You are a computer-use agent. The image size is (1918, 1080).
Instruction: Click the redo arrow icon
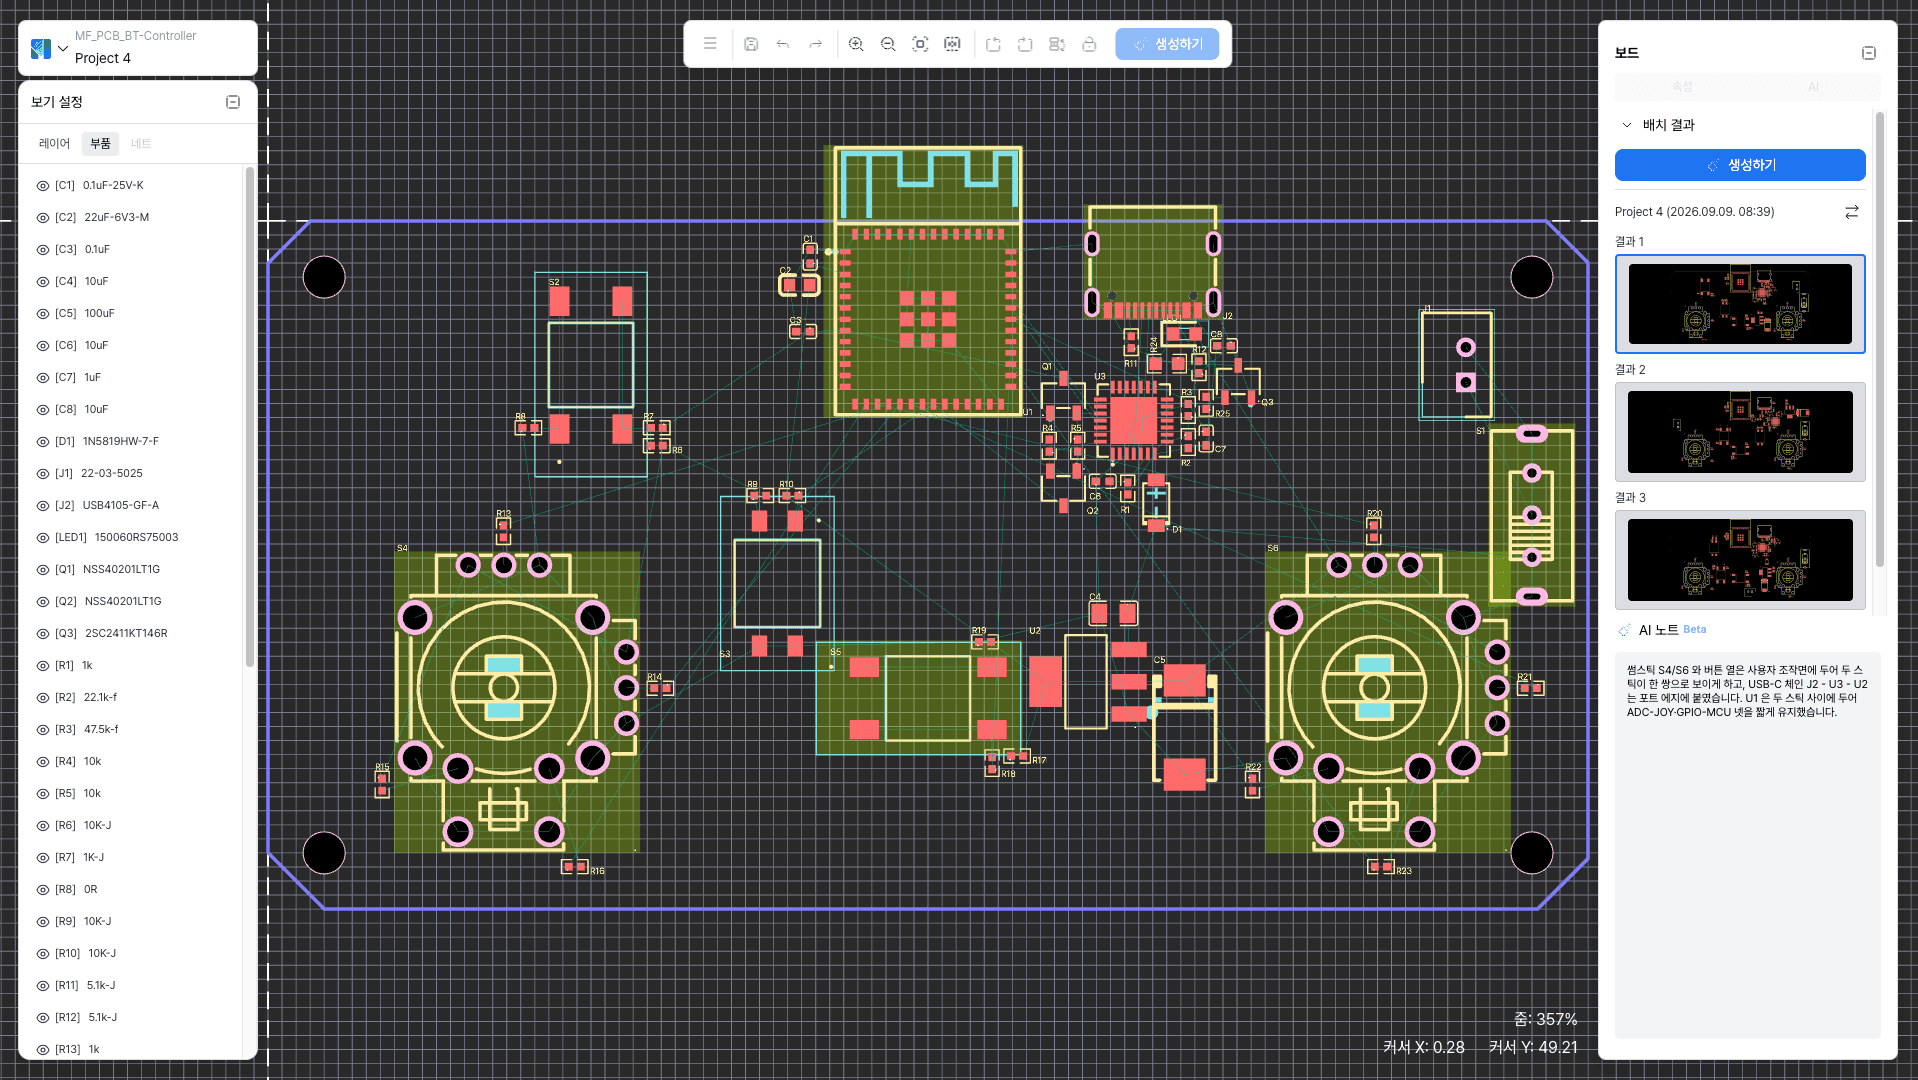815,44
